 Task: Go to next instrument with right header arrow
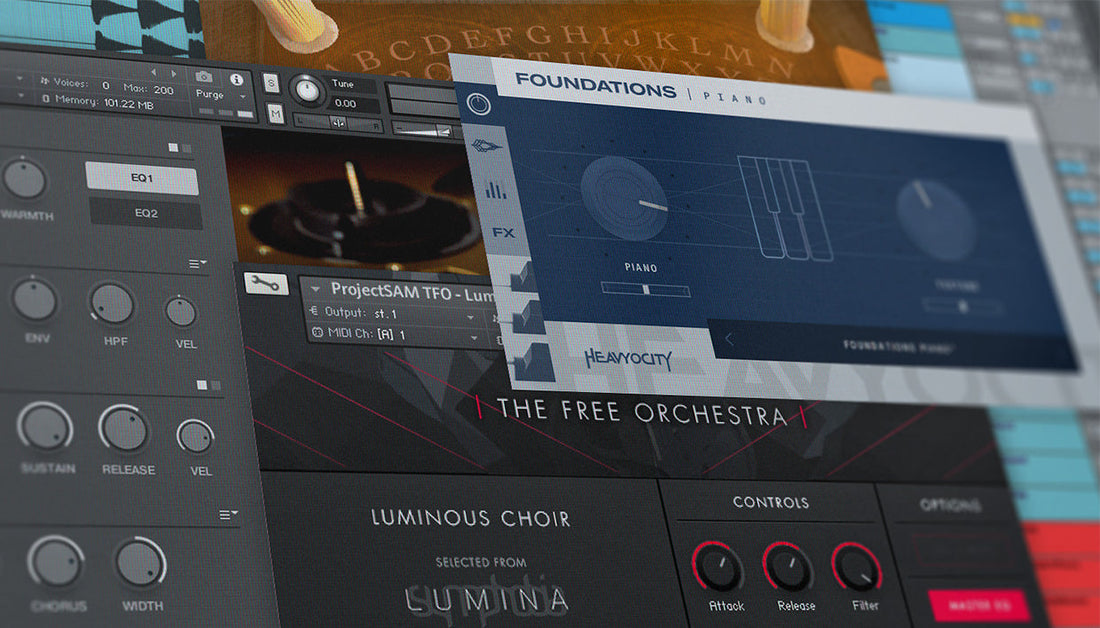(174, 74)
